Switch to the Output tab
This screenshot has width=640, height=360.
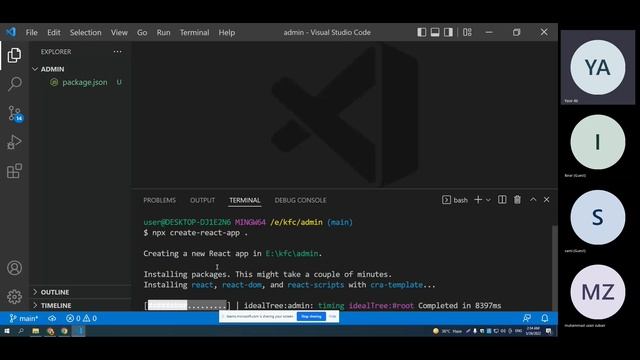click(202, 200)
